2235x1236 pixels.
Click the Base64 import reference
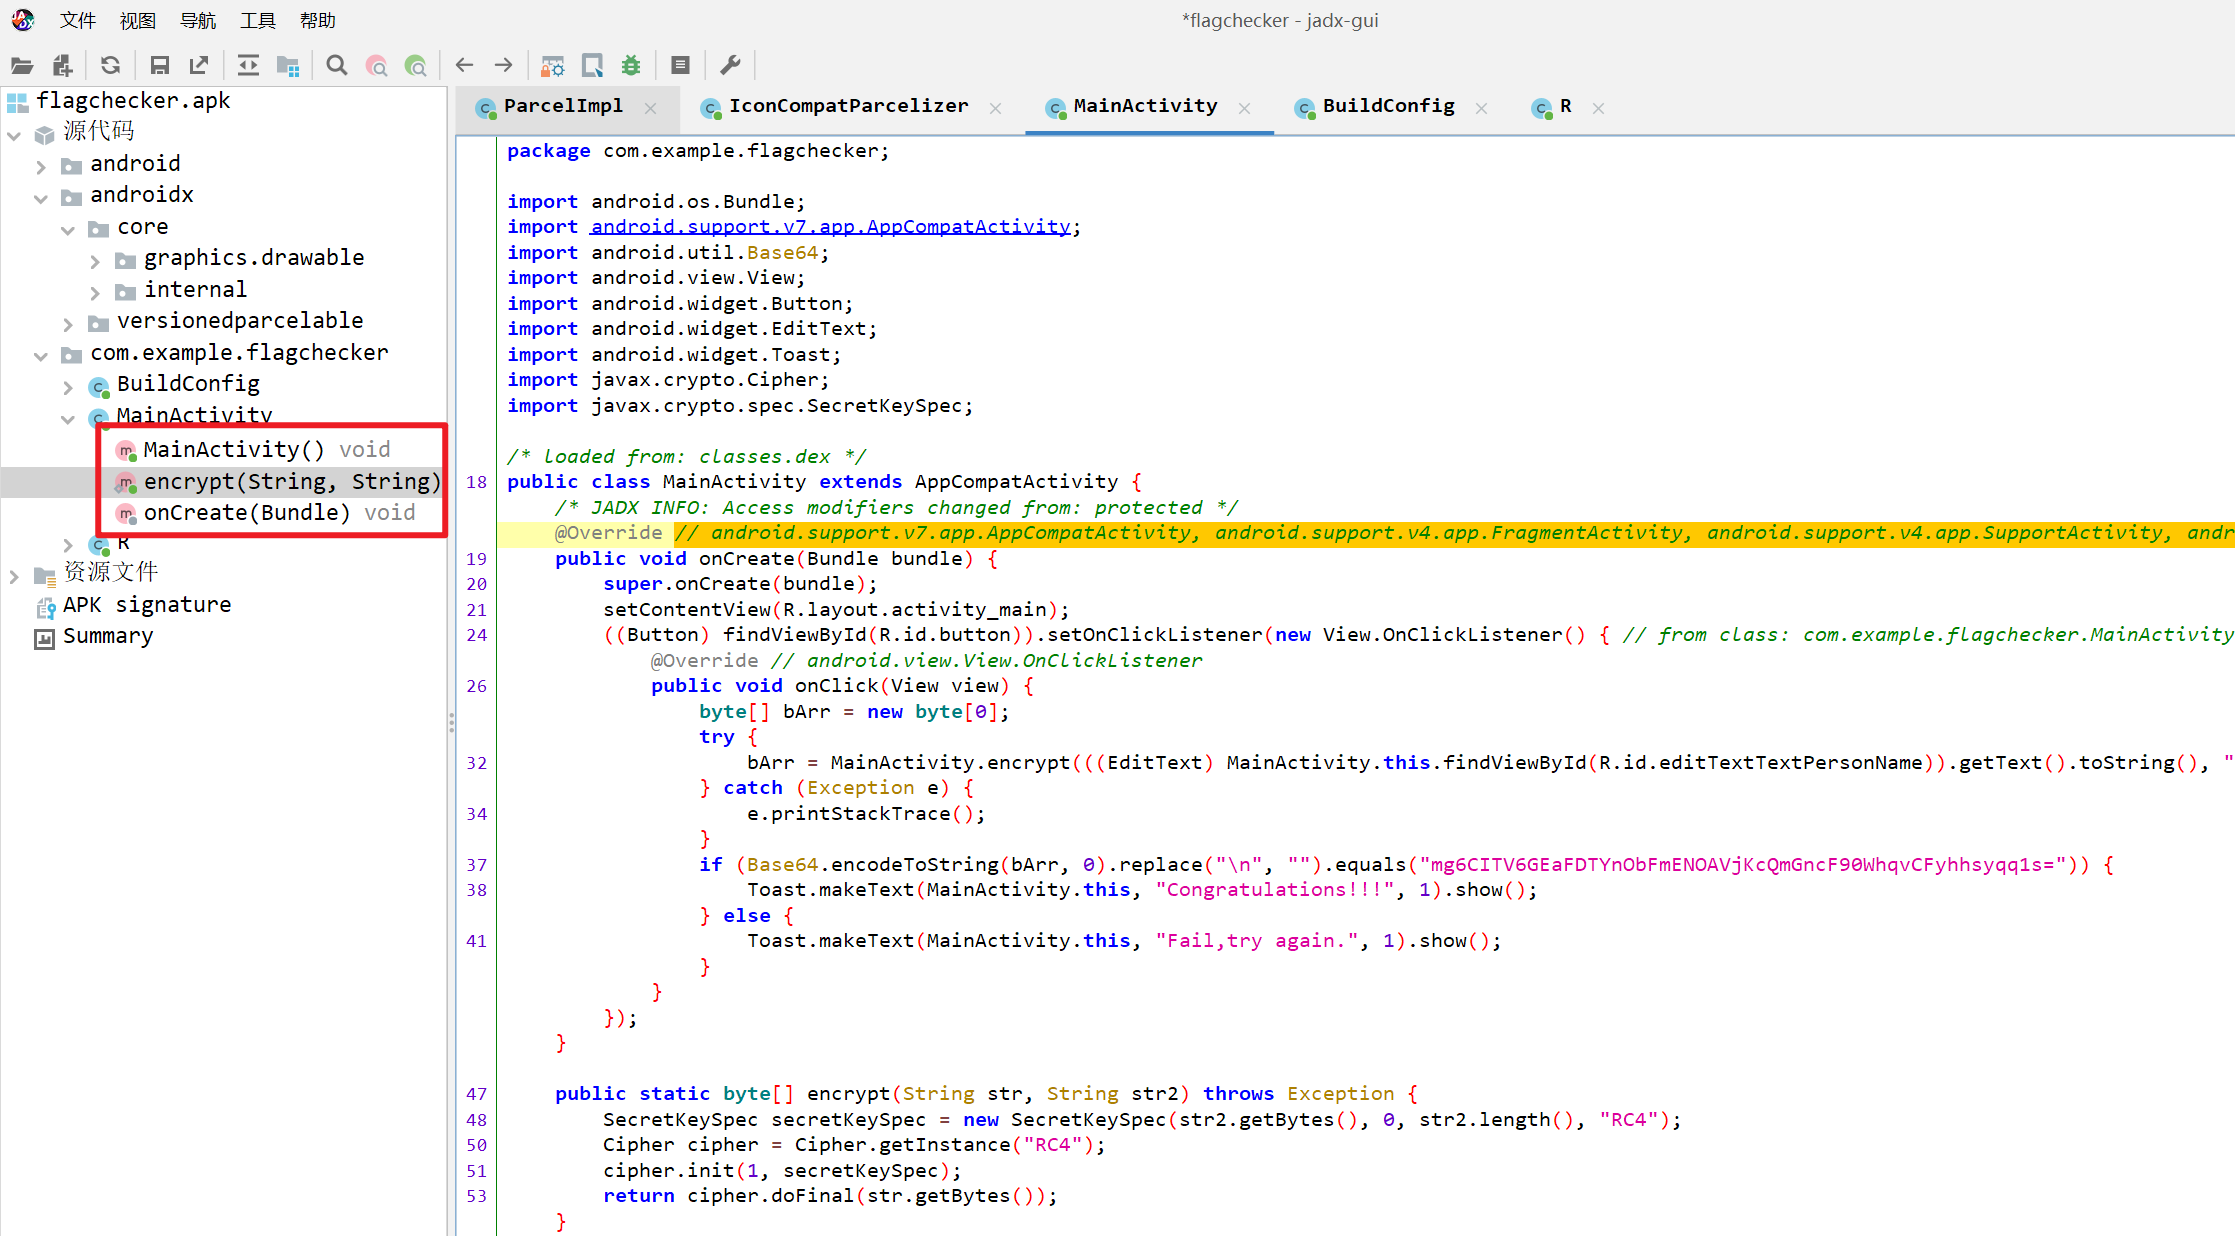782,253
